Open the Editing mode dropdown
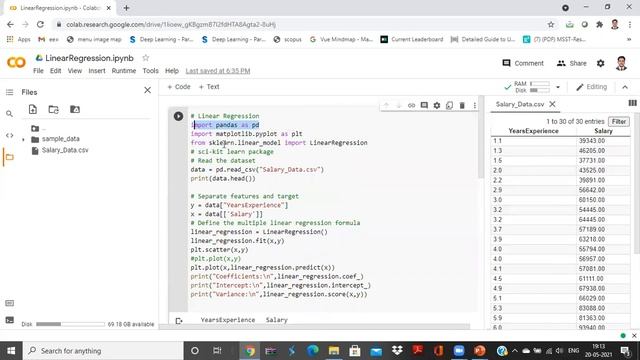Image resolution: width=640 pixels, height=360 pixels. point(591,87)
